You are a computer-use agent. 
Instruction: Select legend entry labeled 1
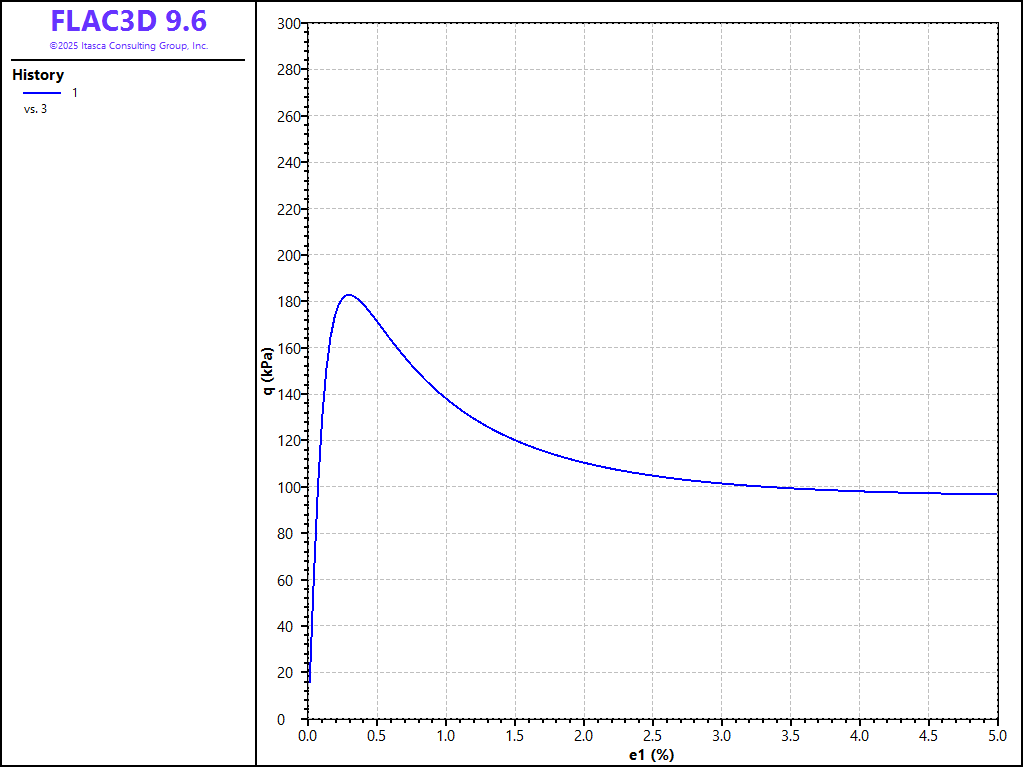coord(75,93)
